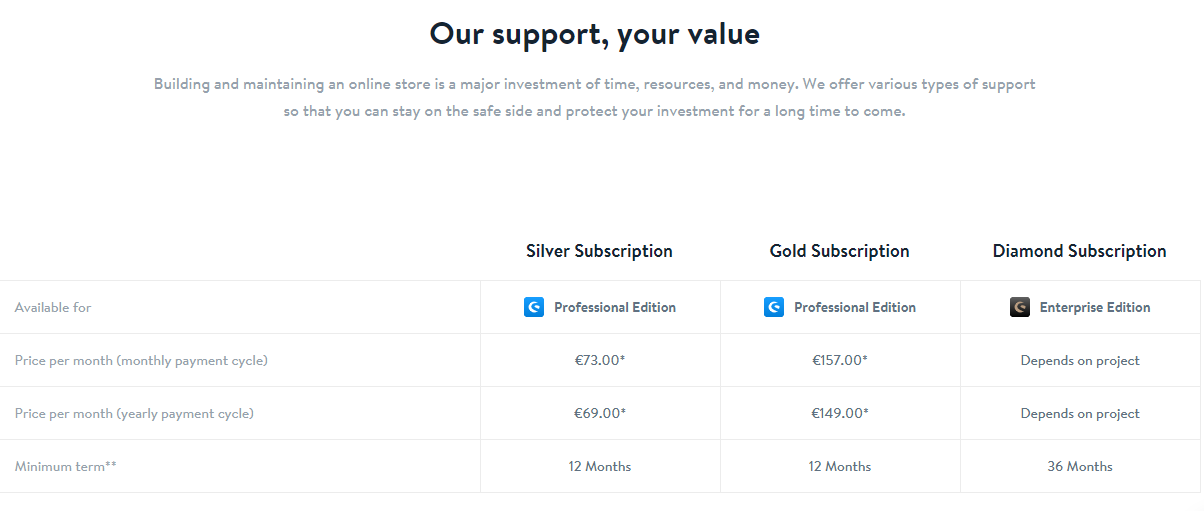Select the Gold Subscription column heading
Image resolution: width=1204 pixels, height=511 pixels.
point(839,251)
